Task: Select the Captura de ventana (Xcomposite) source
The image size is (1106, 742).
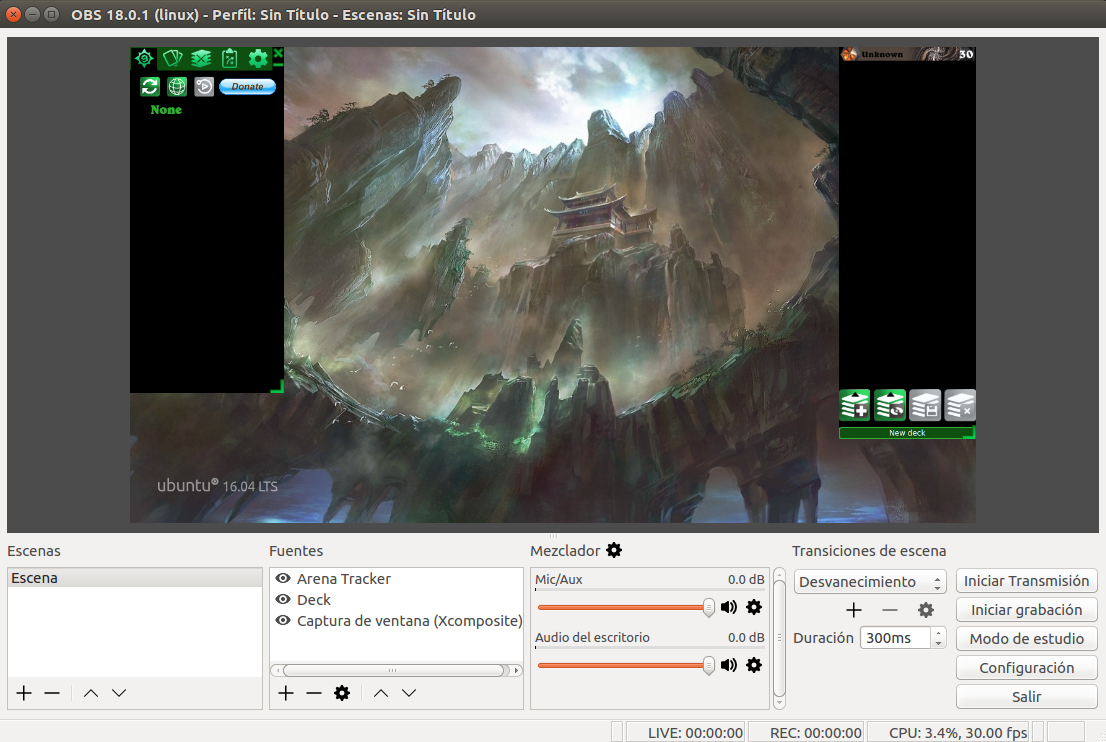Action: [396, 621]
